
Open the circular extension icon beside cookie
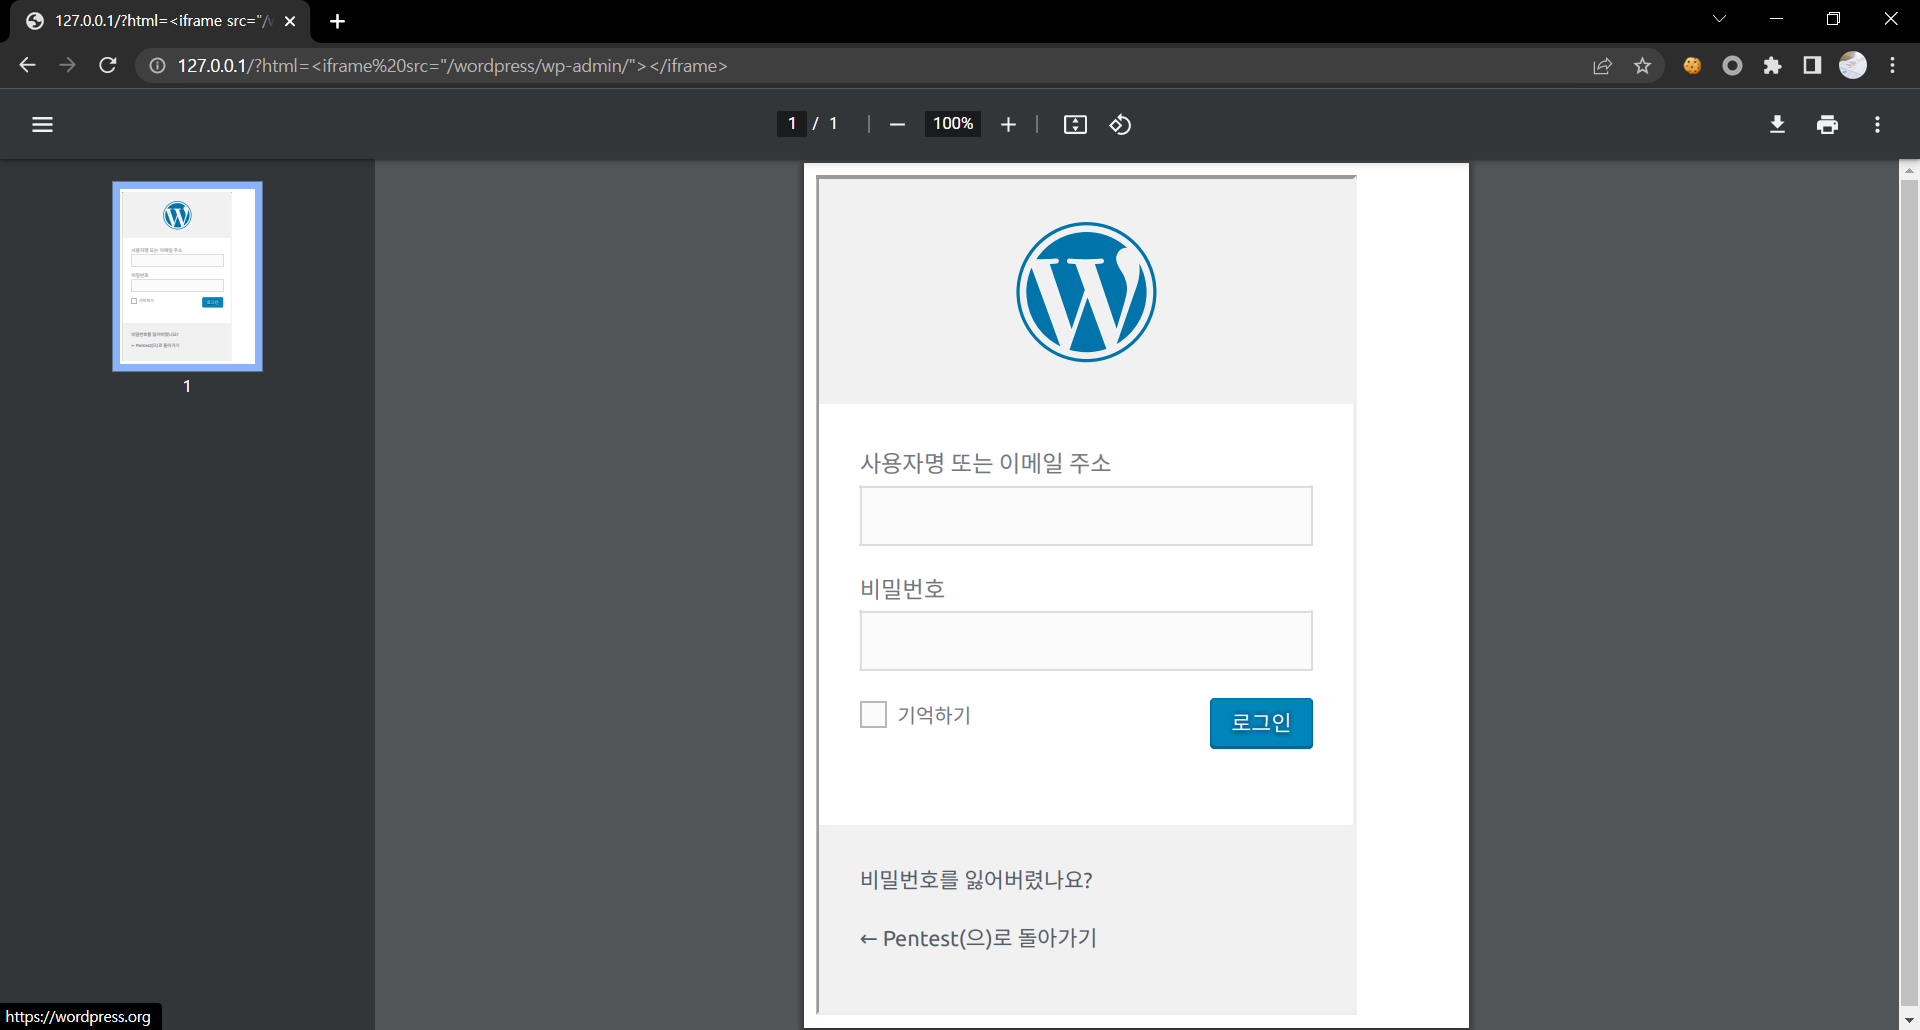tap(1732, 66)
